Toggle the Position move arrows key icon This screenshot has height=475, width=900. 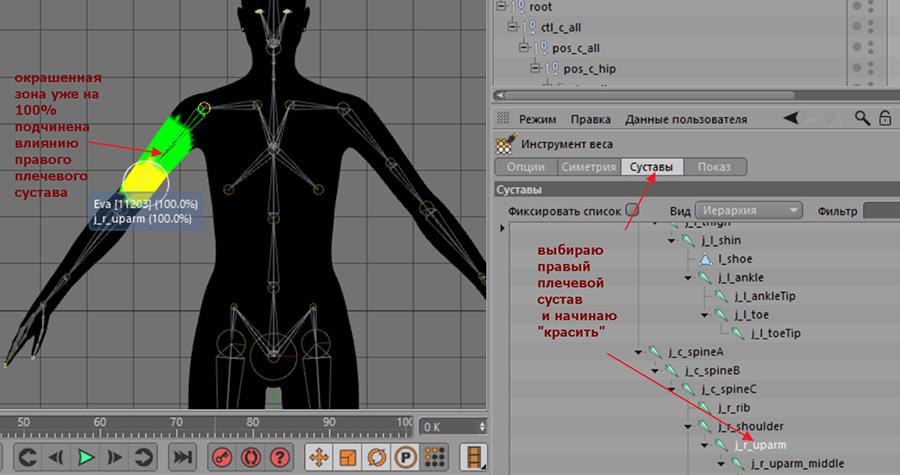click(x=319, y=458)
